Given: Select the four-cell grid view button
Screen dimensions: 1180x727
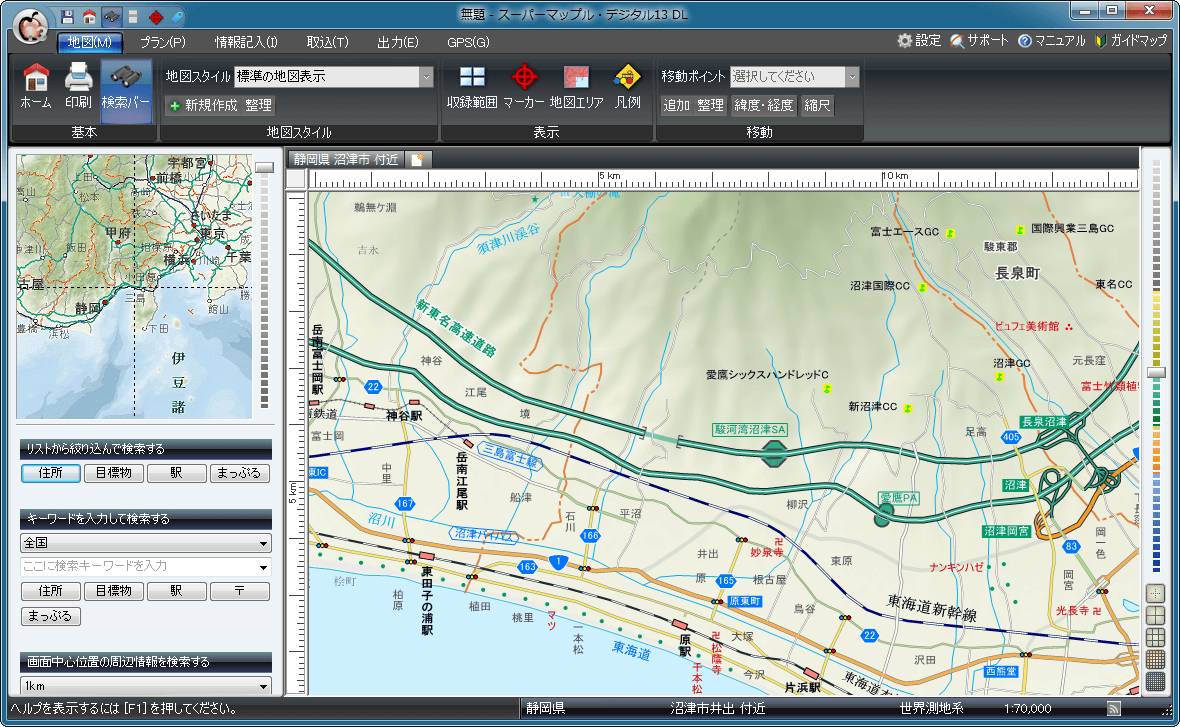Looking at the screenshot, I should pyautogui.click(x=1154, y=616).
